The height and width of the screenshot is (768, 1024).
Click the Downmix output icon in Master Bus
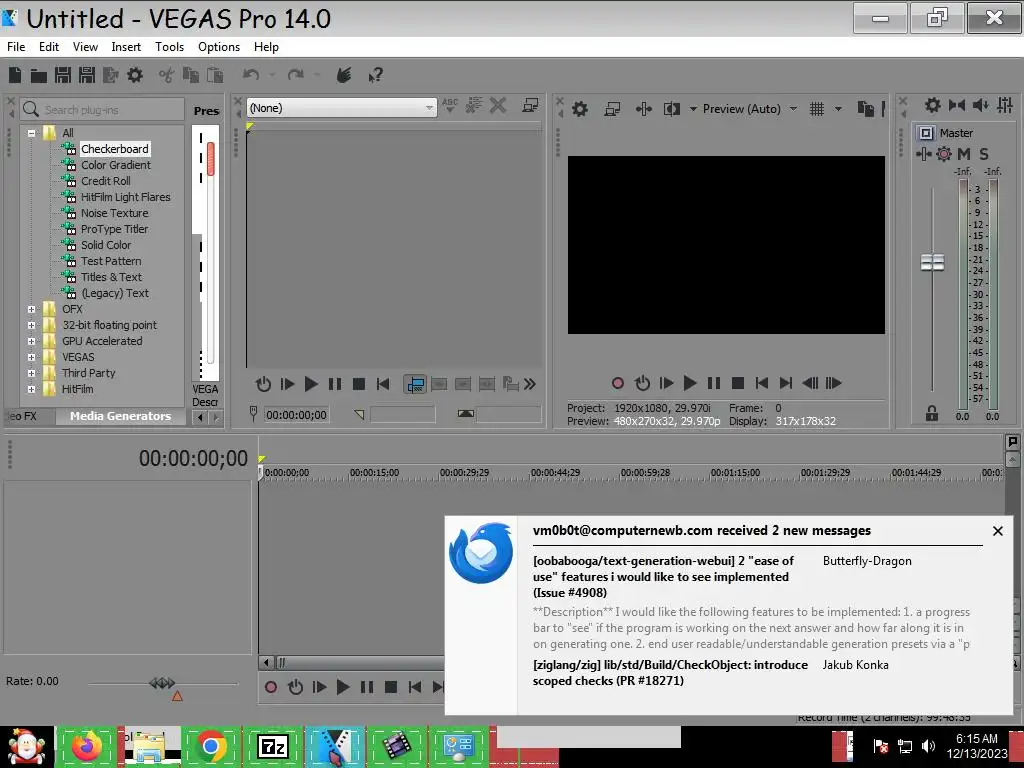(x=957, y=105)
